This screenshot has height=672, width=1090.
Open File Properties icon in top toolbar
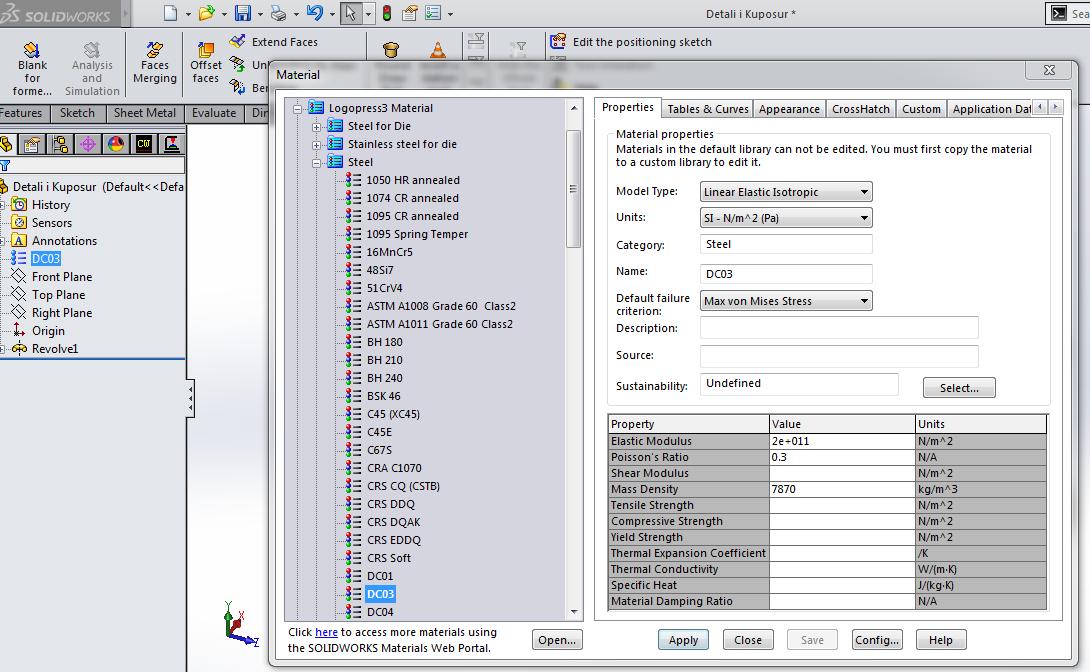410,13
